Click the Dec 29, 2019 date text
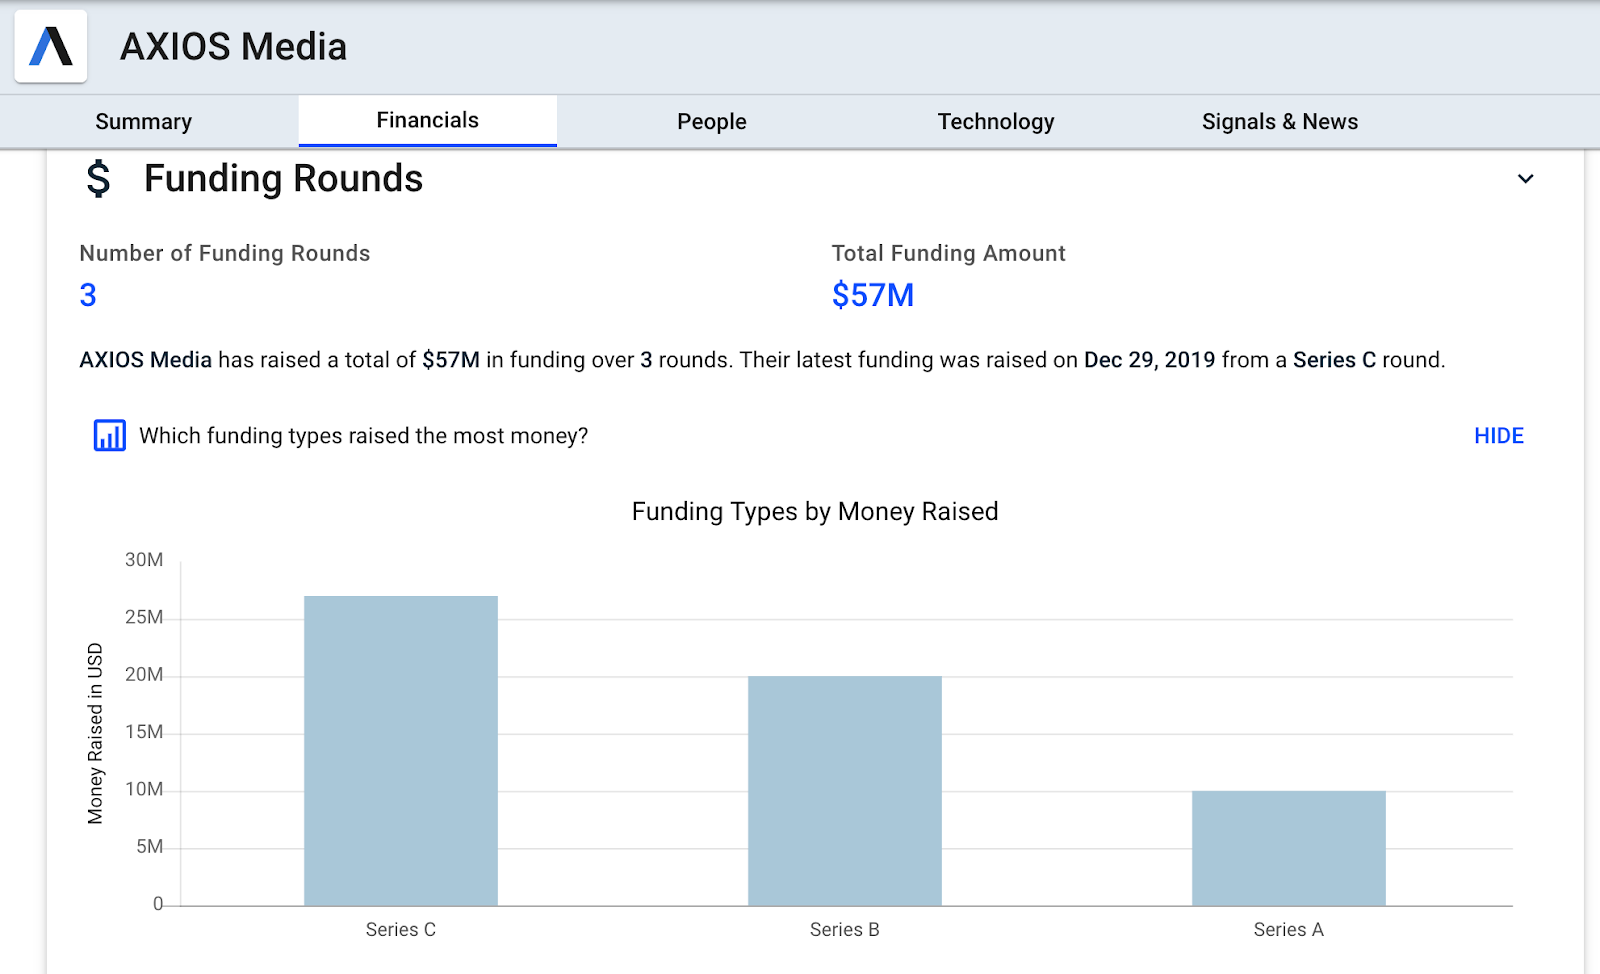The width and height of the screenshot is (1600, 974). 1150,360
